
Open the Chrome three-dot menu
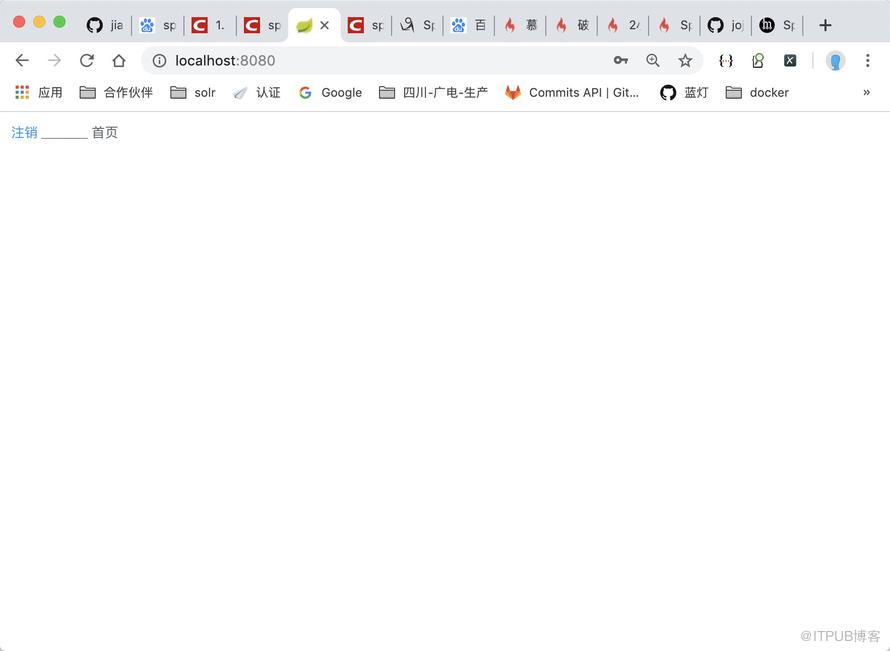tap(867, 61)
